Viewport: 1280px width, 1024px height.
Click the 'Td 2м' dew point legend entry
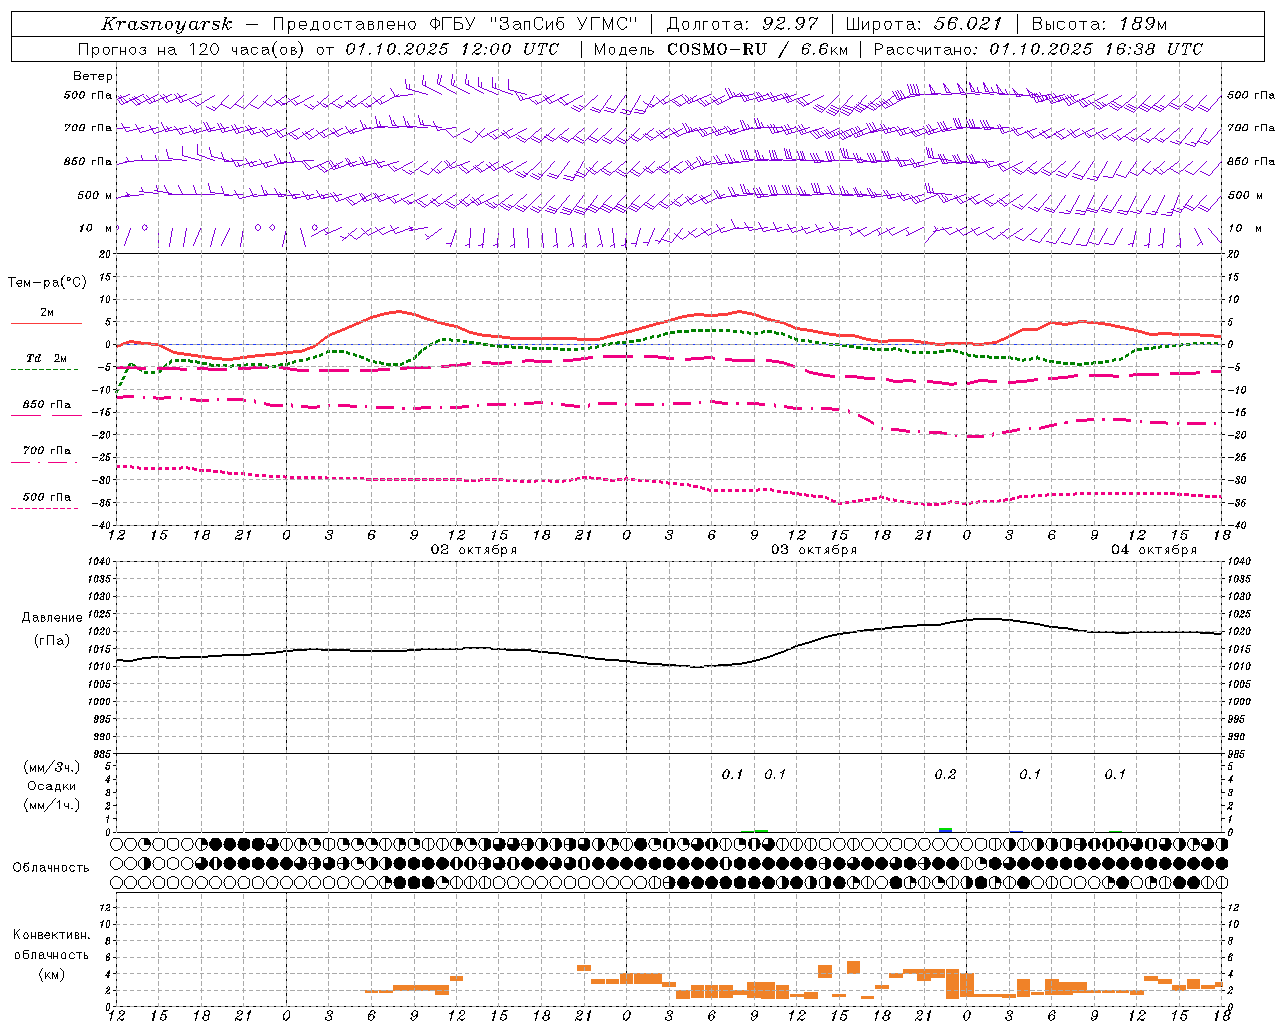coord(47,357)
